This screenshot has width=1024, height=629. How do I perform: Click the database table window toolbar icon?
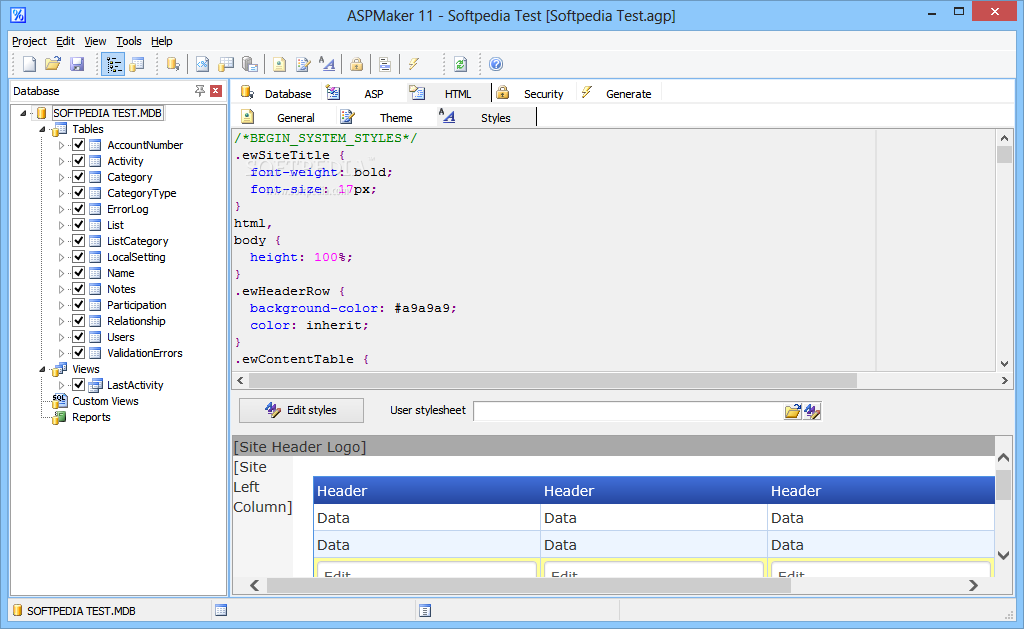(137, 64)
